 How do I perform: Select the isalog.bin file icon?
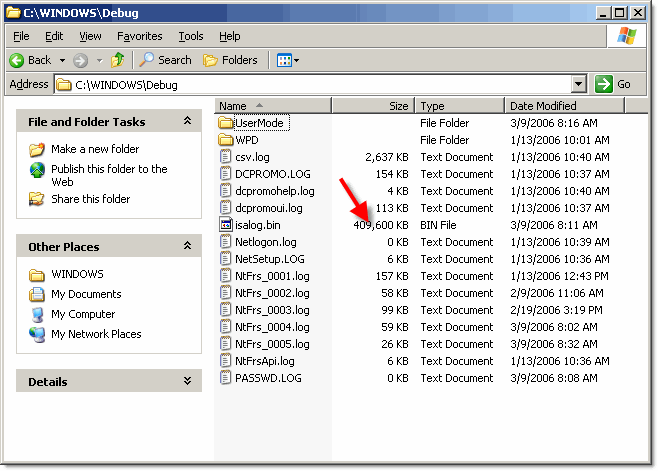coord(225,225)
